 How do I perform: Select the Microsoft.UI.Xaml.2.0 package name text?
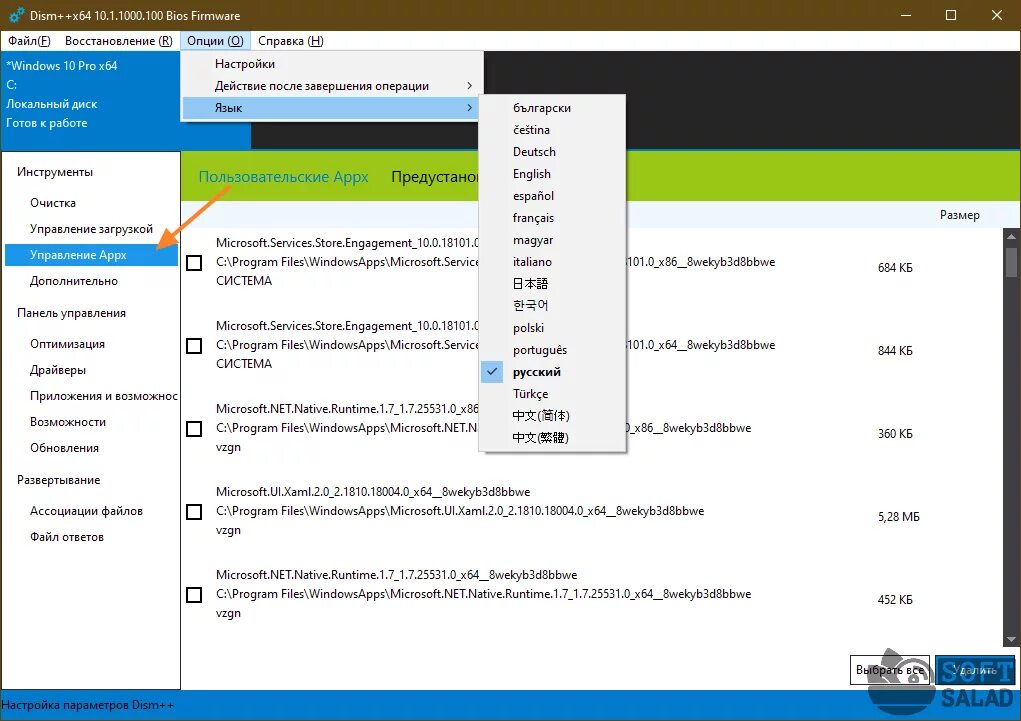(x=373, y=492)
